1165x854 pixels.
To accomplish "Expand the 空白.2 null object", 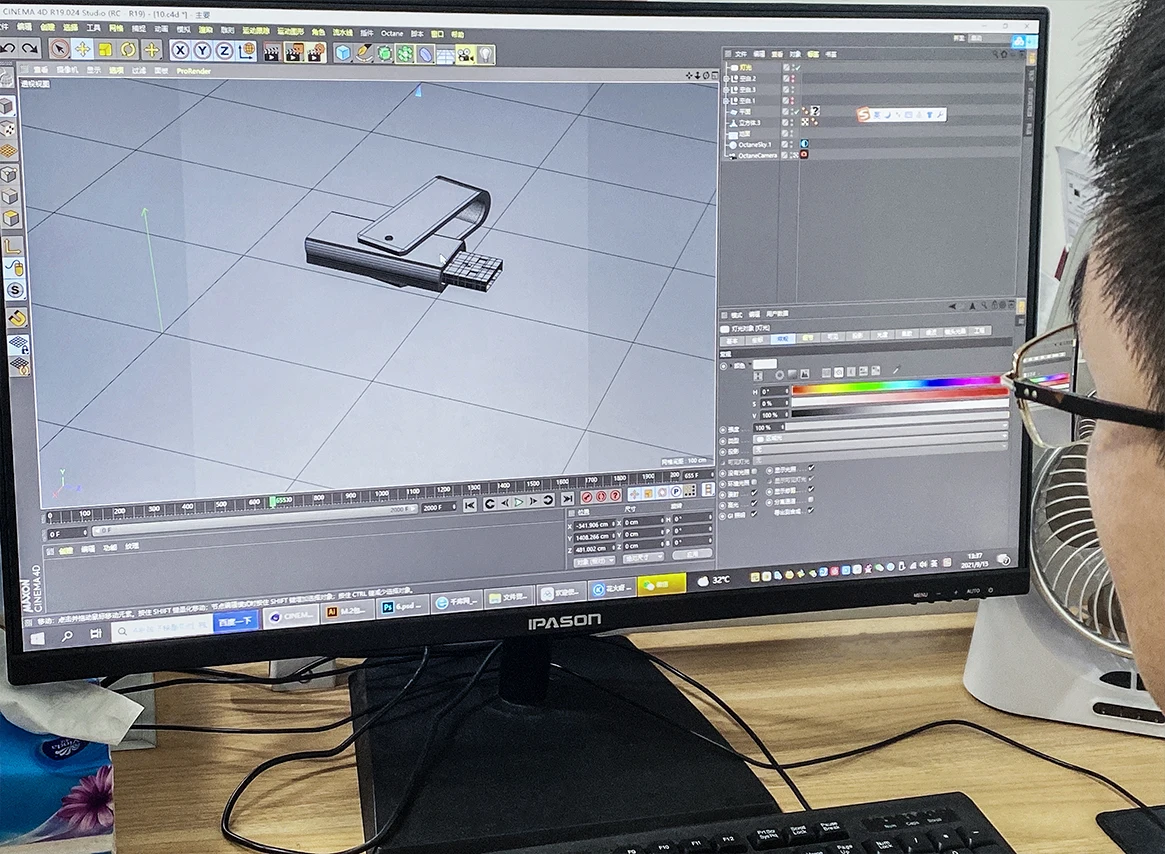I will point(726,78).
